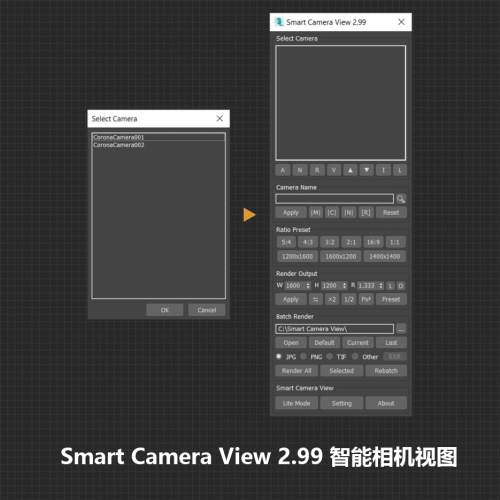Select the 3:2 ratio preset
Screen dimensions: 500x500
329,242
